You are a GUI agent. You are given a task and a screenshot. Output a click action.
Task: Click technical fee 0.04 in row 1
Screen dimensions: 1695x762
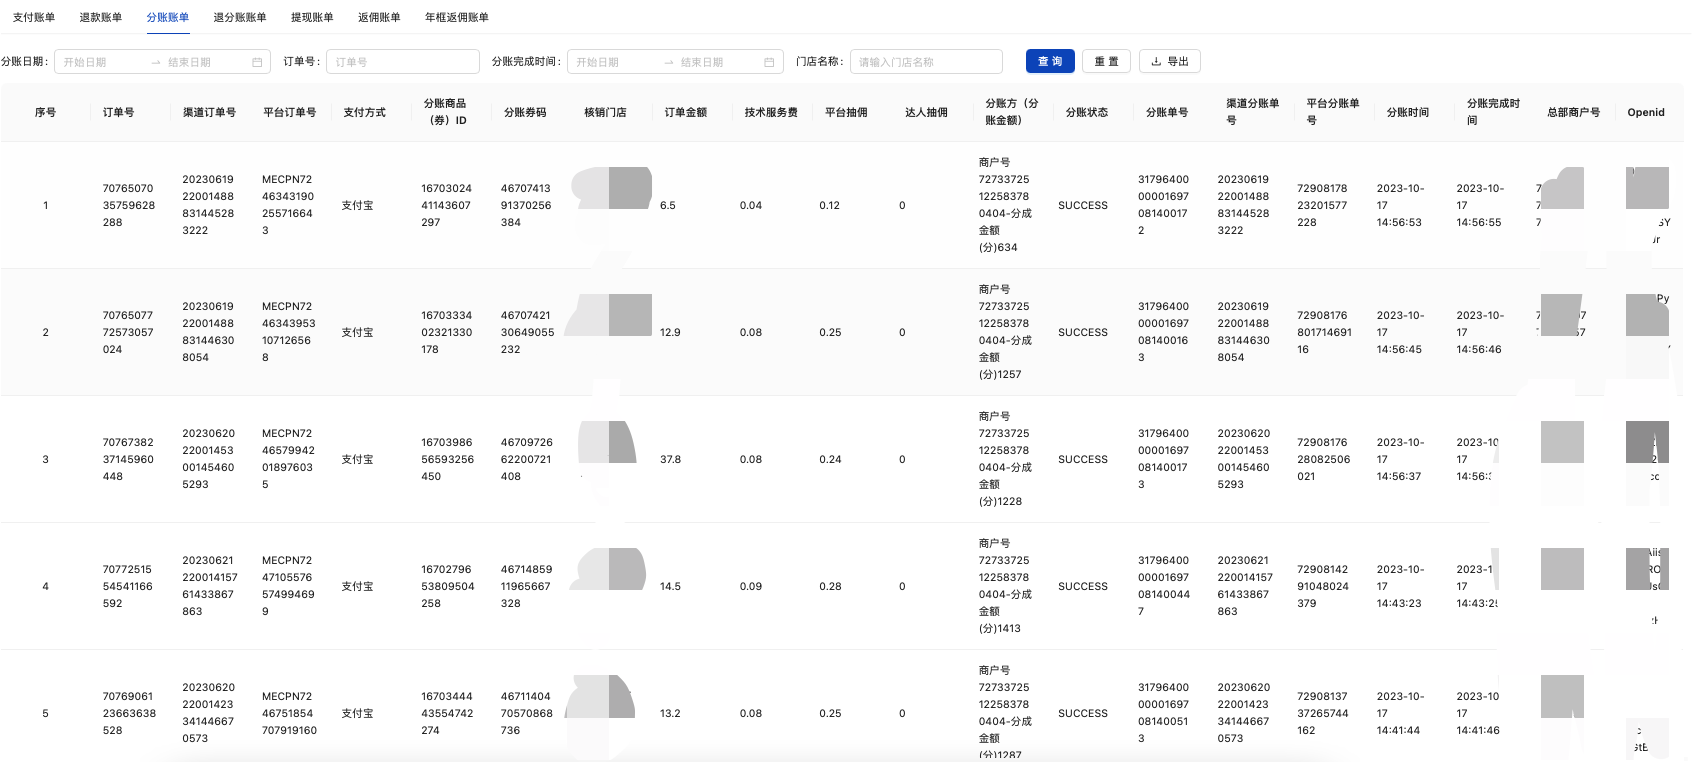[751, 205]
